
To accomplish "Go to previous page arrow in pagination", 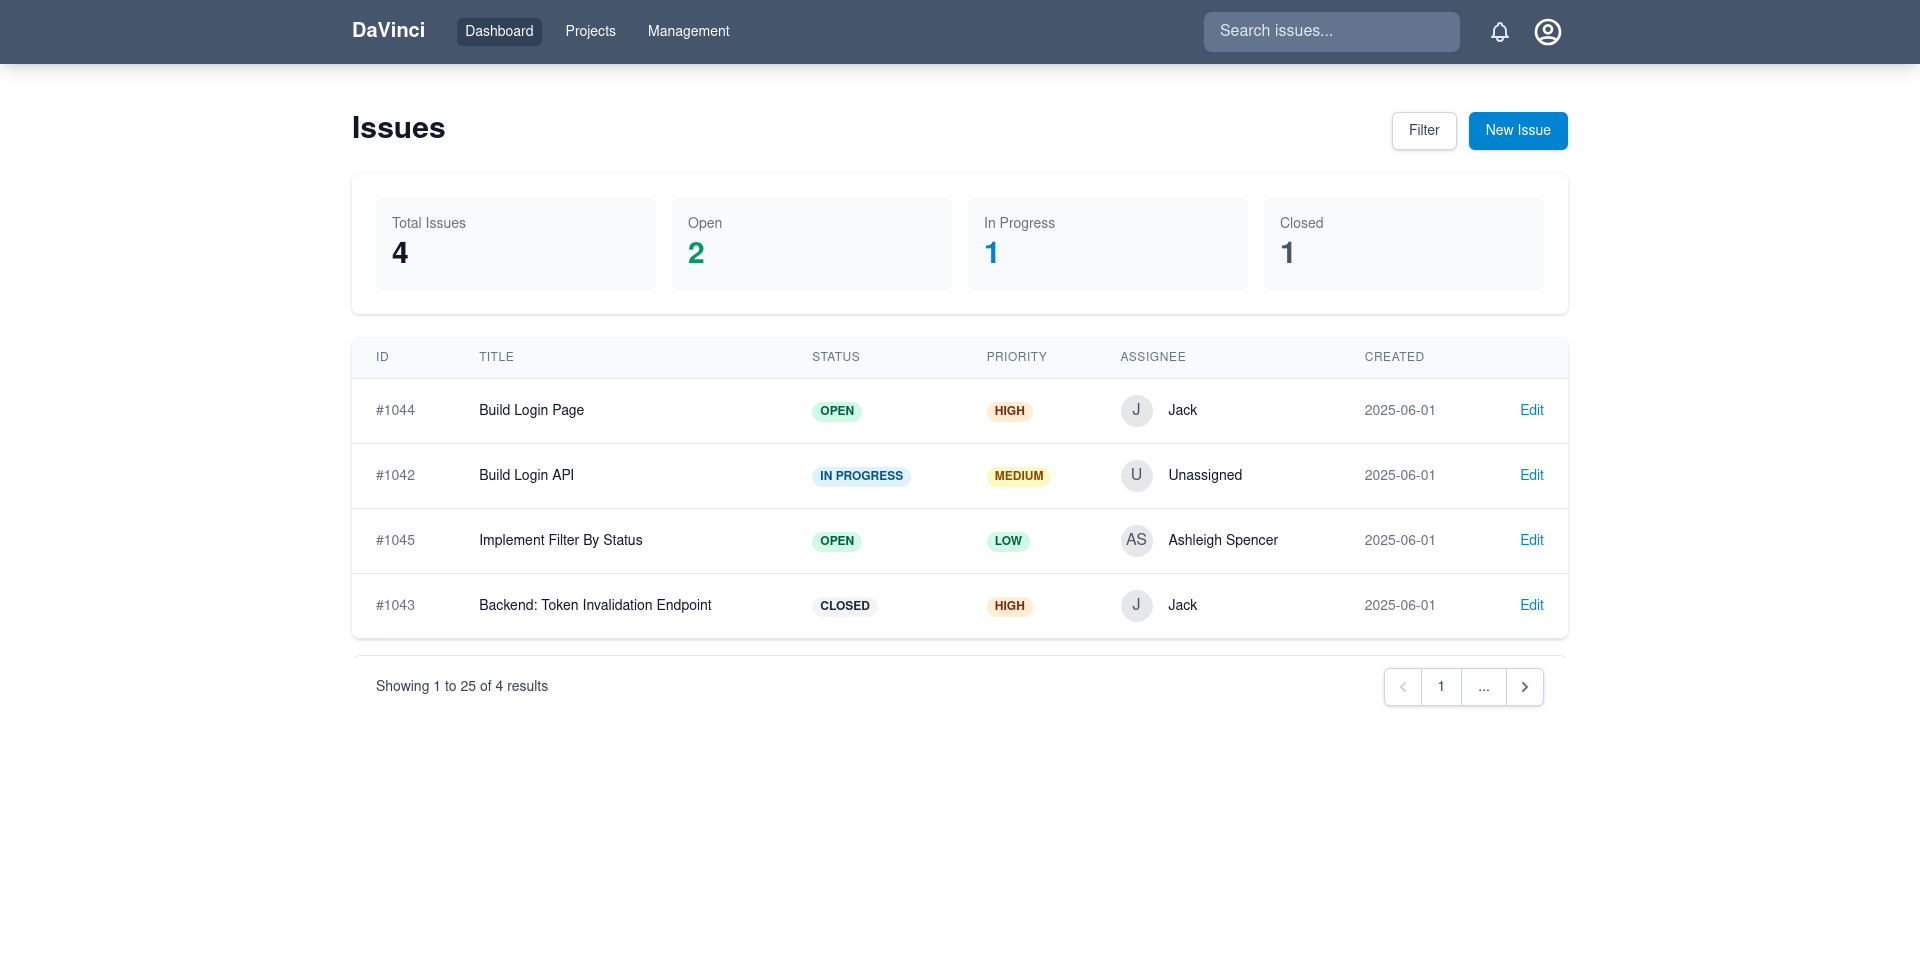I will (x=1403, y=687).
